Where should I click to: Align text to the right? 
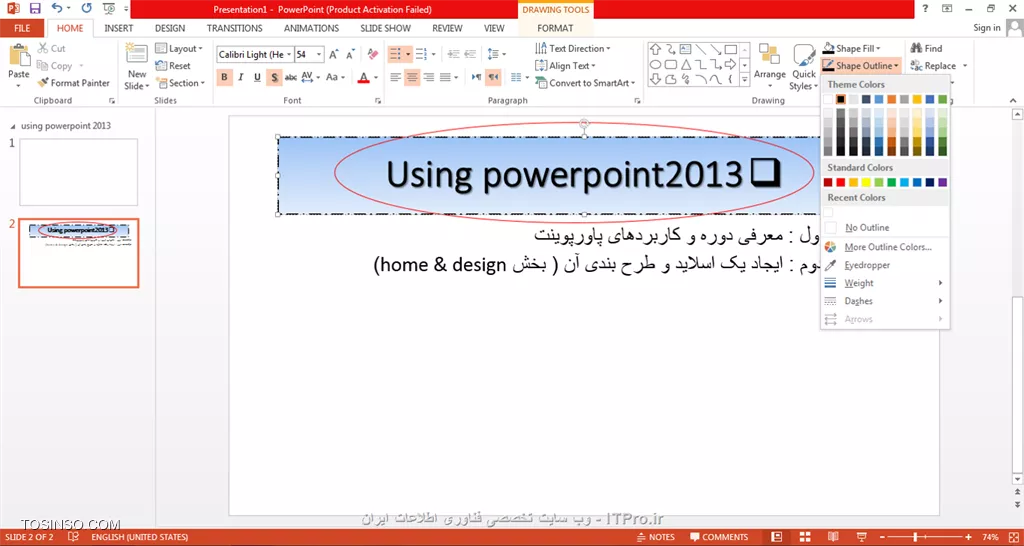coord(428,77)
